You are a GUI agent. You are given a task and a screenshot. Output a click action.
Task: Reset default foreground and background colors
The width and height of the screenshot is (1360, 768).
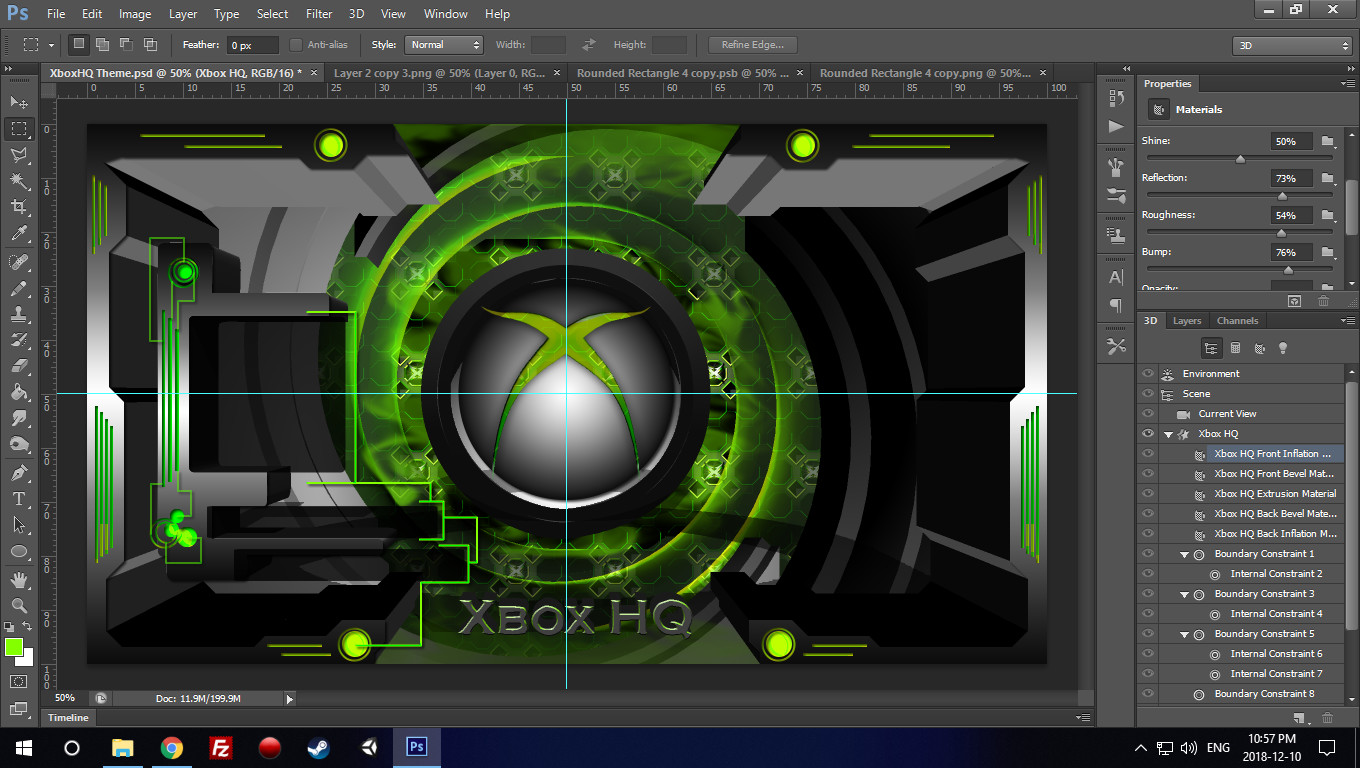[x=9, y=627]
